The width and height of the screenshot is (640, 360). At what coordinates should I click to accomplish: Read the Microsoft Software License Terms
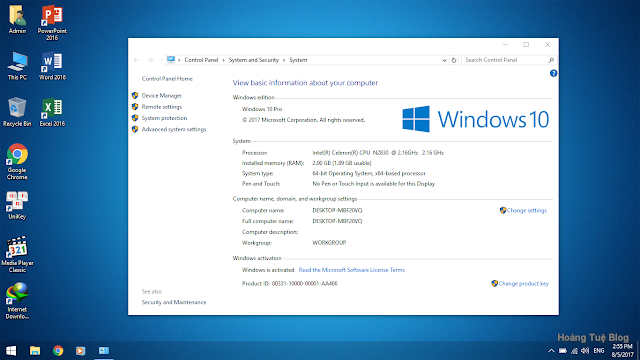click(x=351, y=270)
